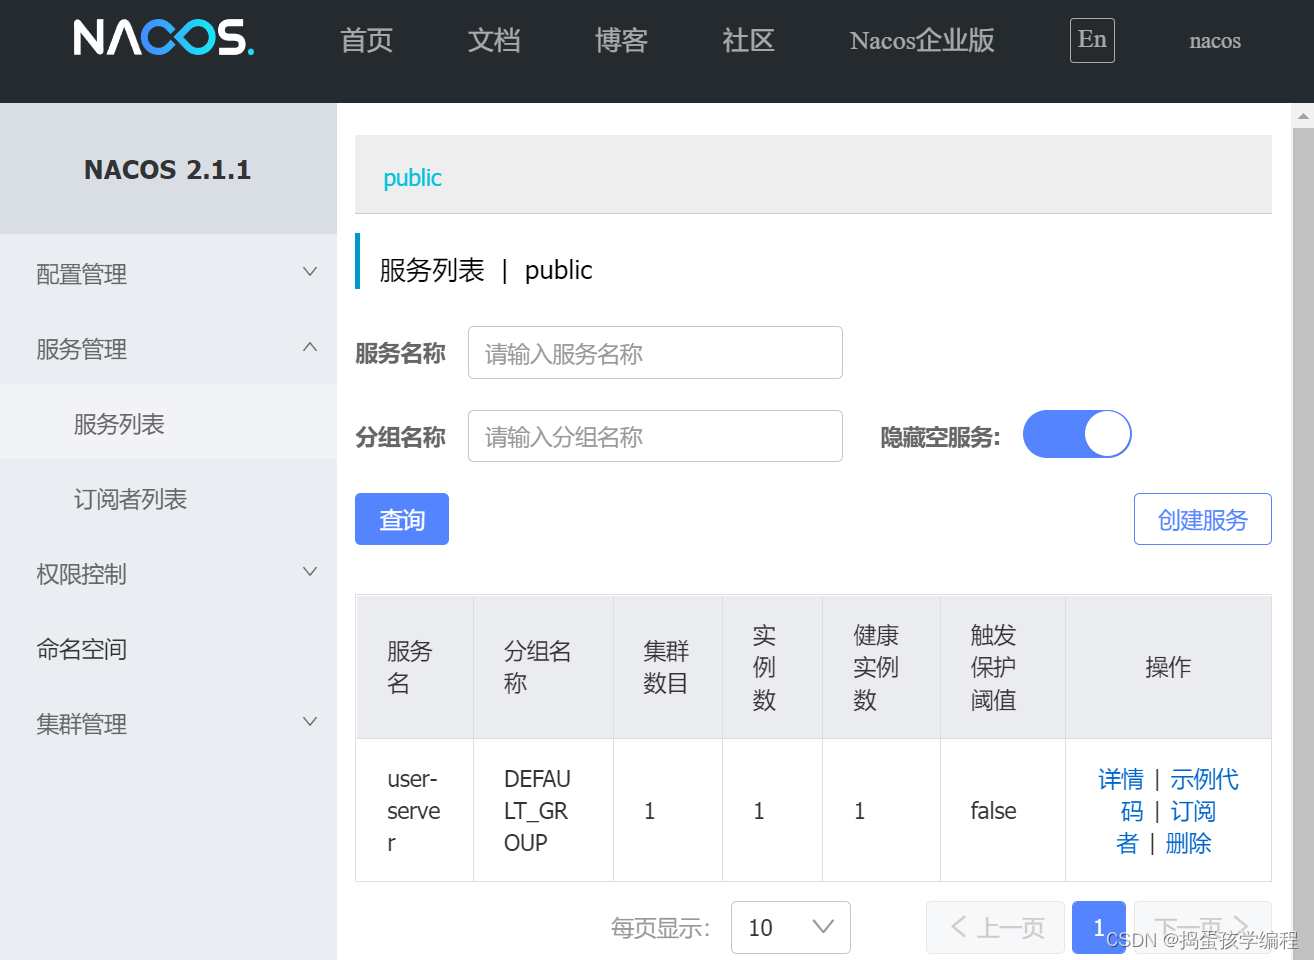Open the page size dropdown showing 10
1314x960 pixels.
[791, 927]
